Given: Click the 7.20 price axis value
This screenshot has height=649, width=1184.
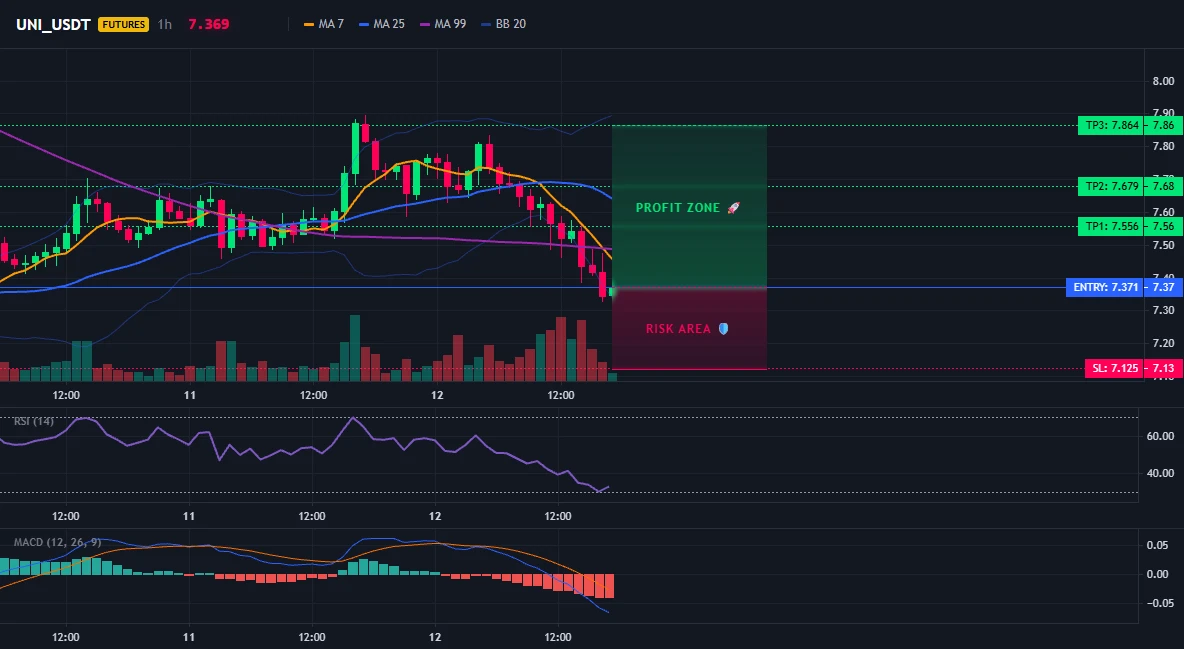Looking at the screenshot, I should 1164,343.
